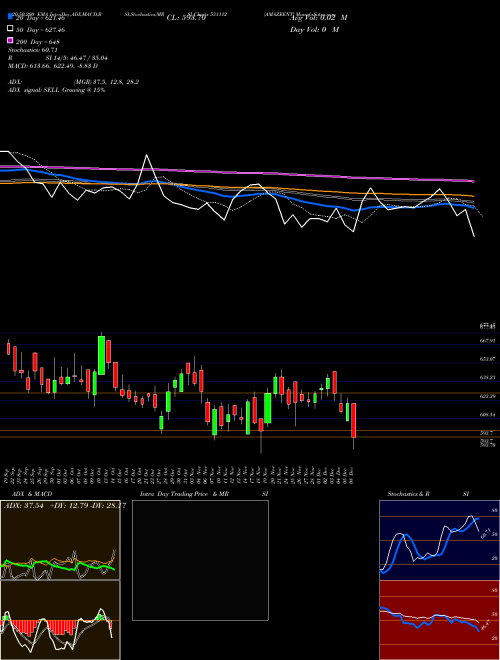Click the 653.07 price axis label

point(488,359)
